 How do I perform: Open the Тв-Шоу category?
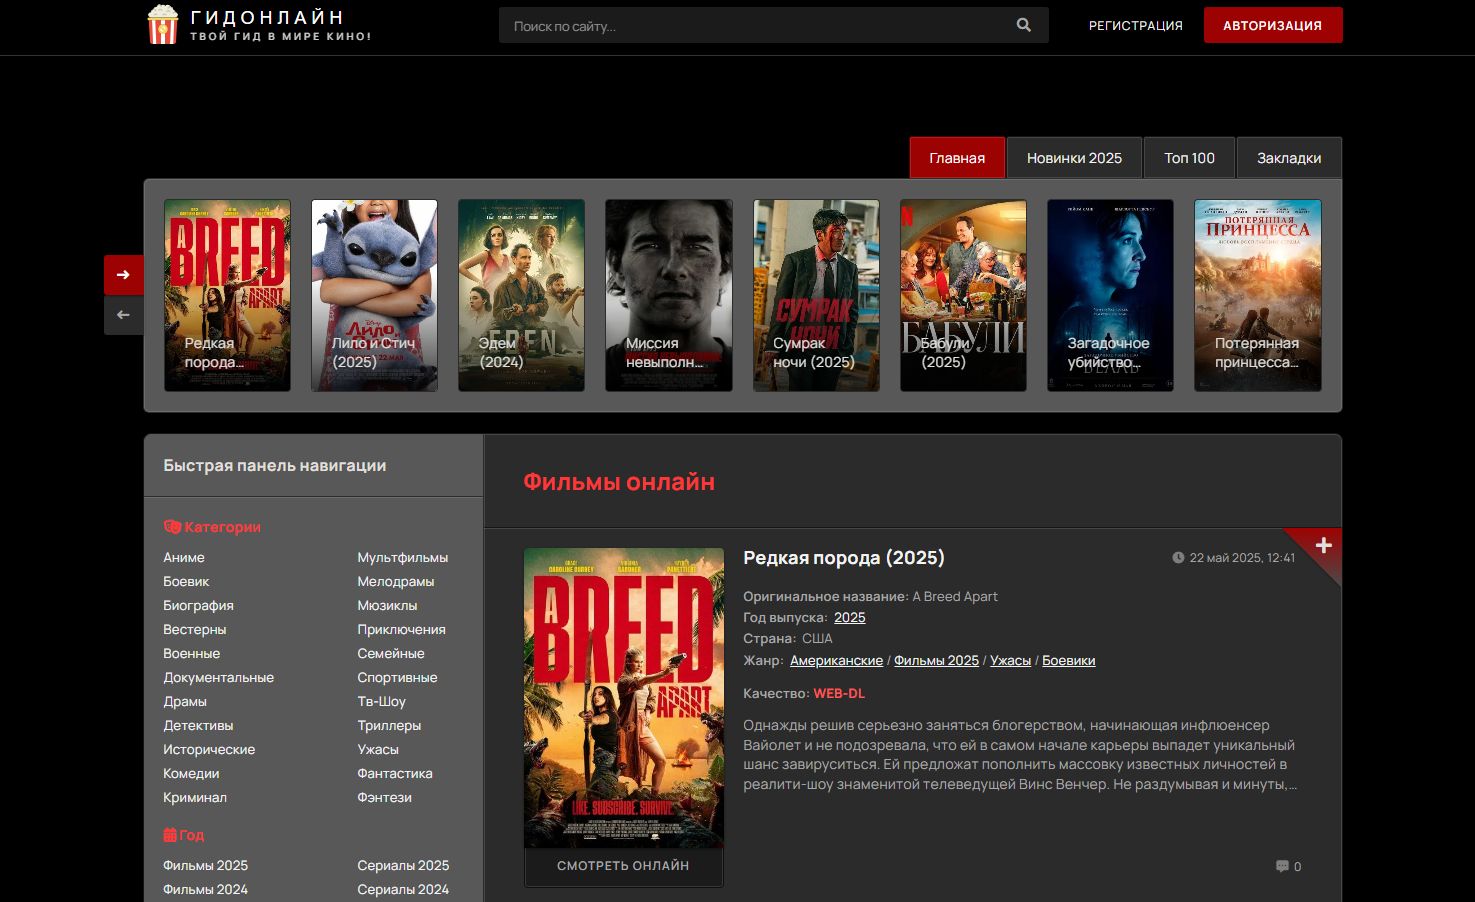381,702
